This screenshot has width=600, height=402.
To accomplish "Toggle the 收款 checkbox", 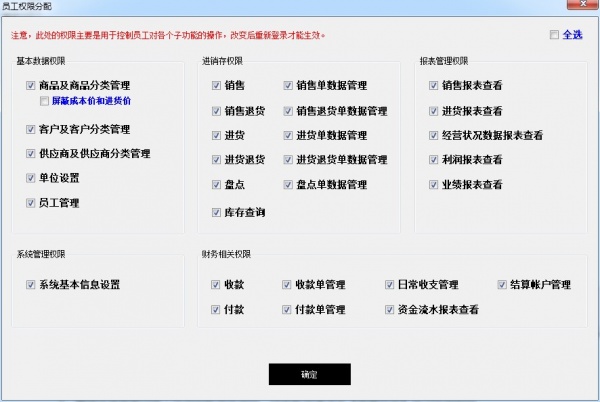I will [215, 285].
